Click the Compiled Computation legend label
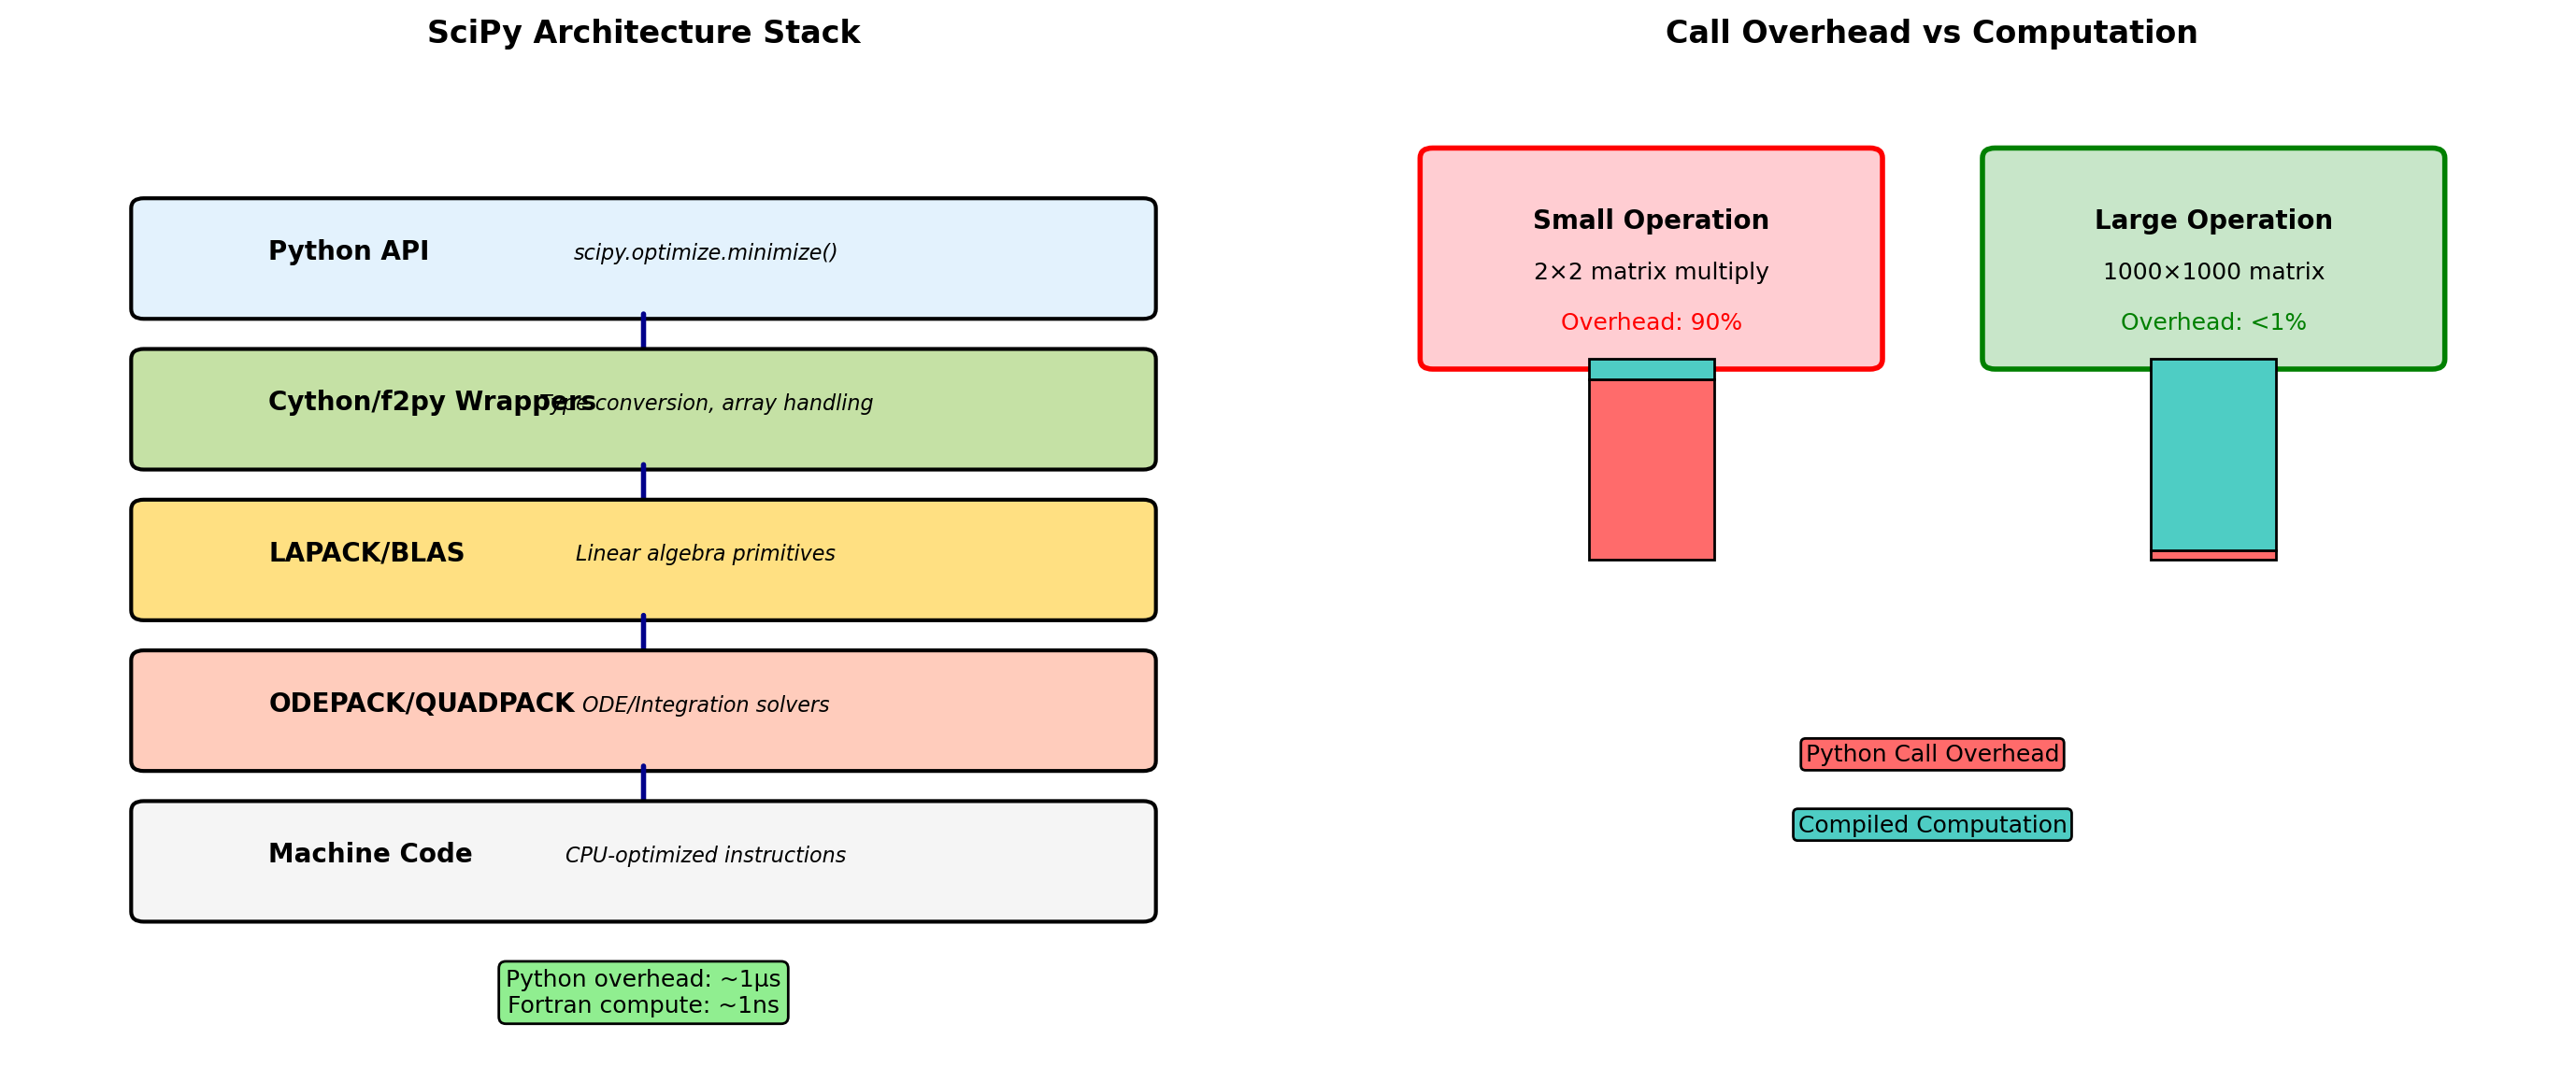This screenshot has width=2576, height=1081. [1931, 825]
